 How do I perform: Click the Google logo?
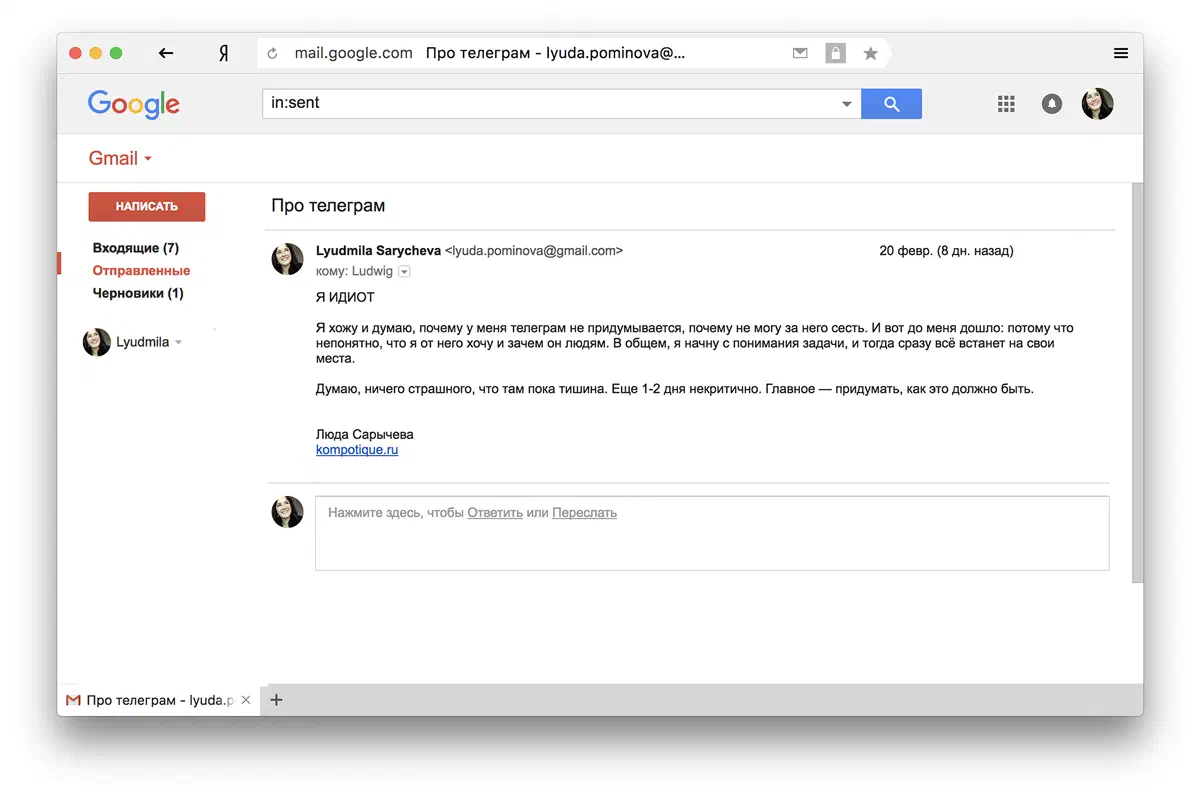pos(134,104)
